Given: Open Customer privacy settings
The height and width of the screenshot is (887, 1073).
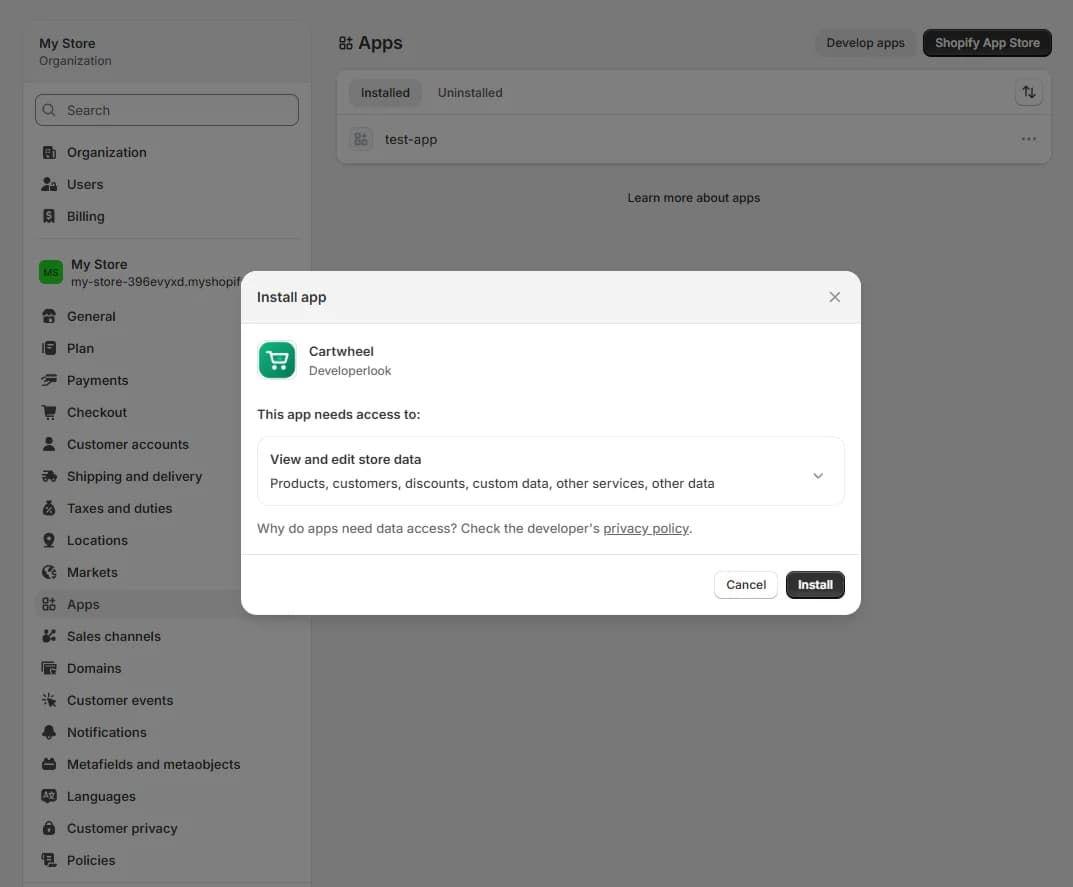Looking at the screenshot, I should [167, 828].
